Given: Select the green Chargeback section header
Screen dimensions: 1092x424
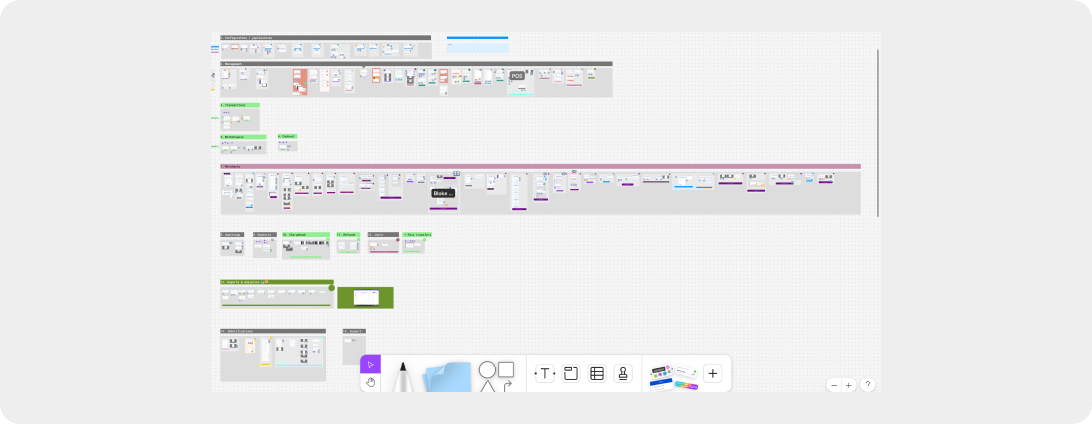Looking at the screenshot, I should coord(306,235).
